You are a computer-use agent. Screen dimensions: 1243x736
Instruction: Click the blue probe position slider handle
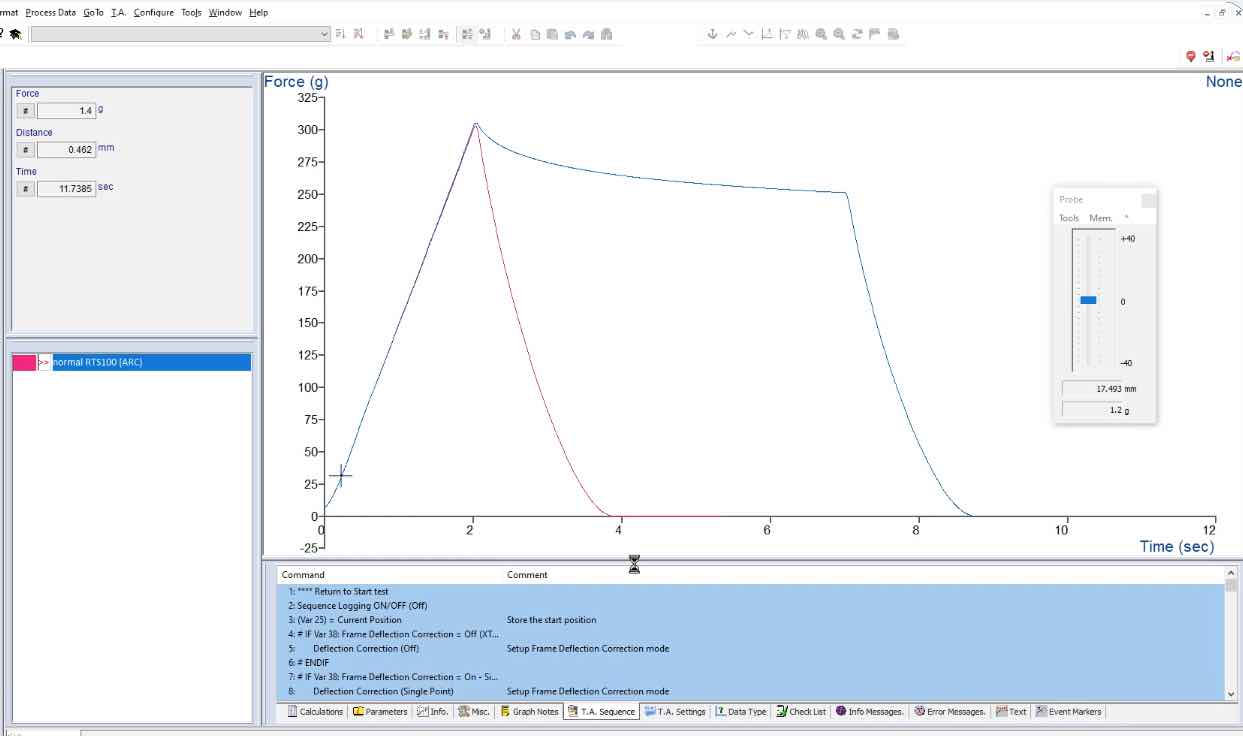click(x=1090, y=299)
